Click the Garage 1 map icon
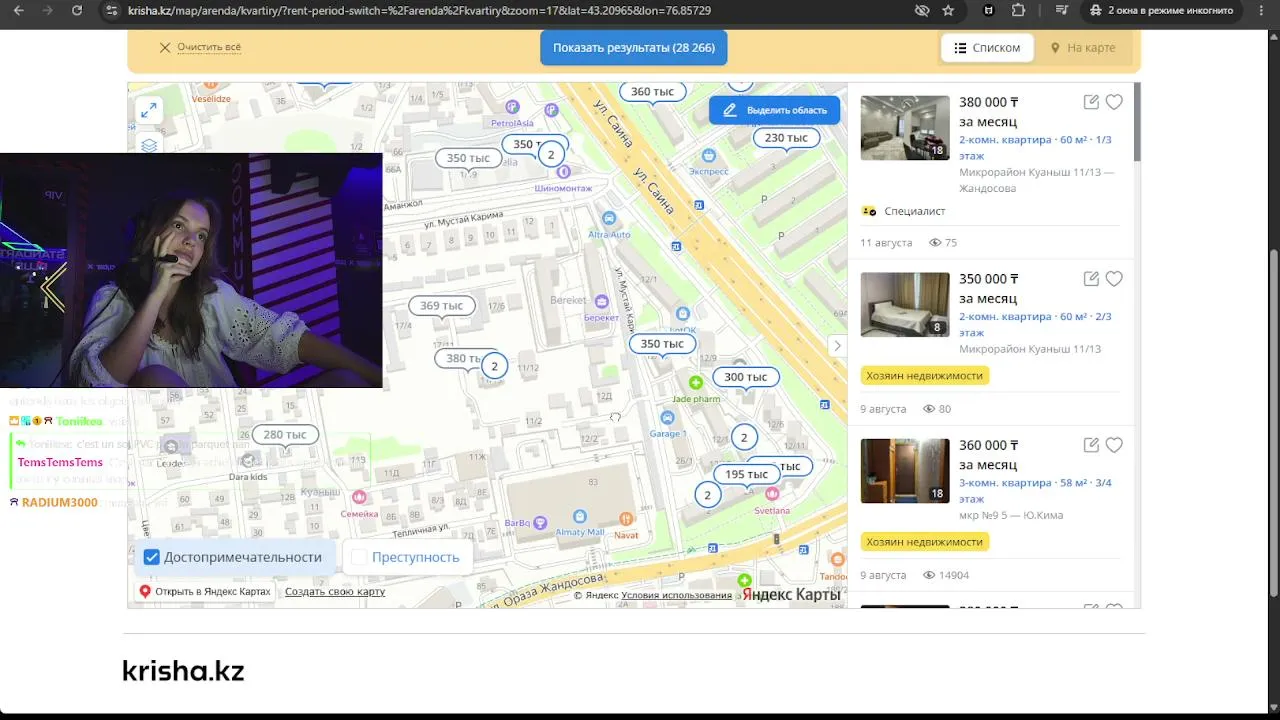Screen dimensions: 1280x720 tap(668, 417)
